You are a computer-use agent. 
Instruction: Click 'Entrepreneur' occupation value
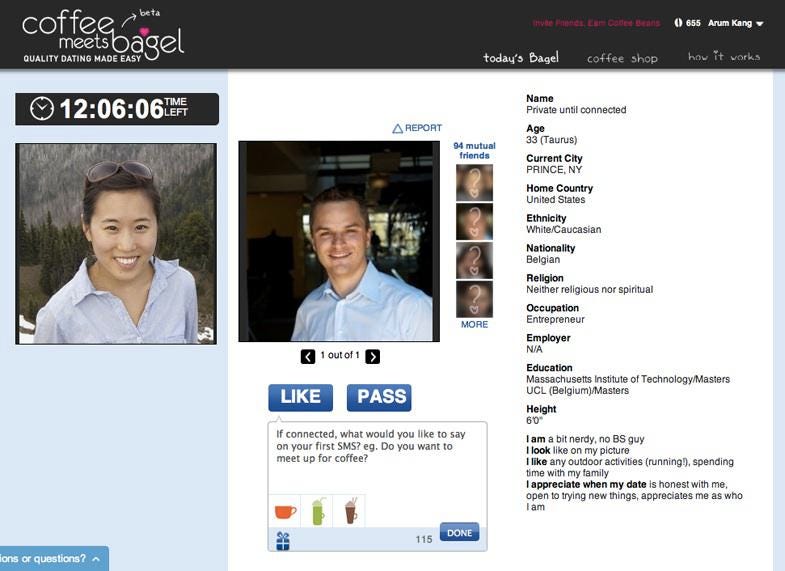point(555,319)
